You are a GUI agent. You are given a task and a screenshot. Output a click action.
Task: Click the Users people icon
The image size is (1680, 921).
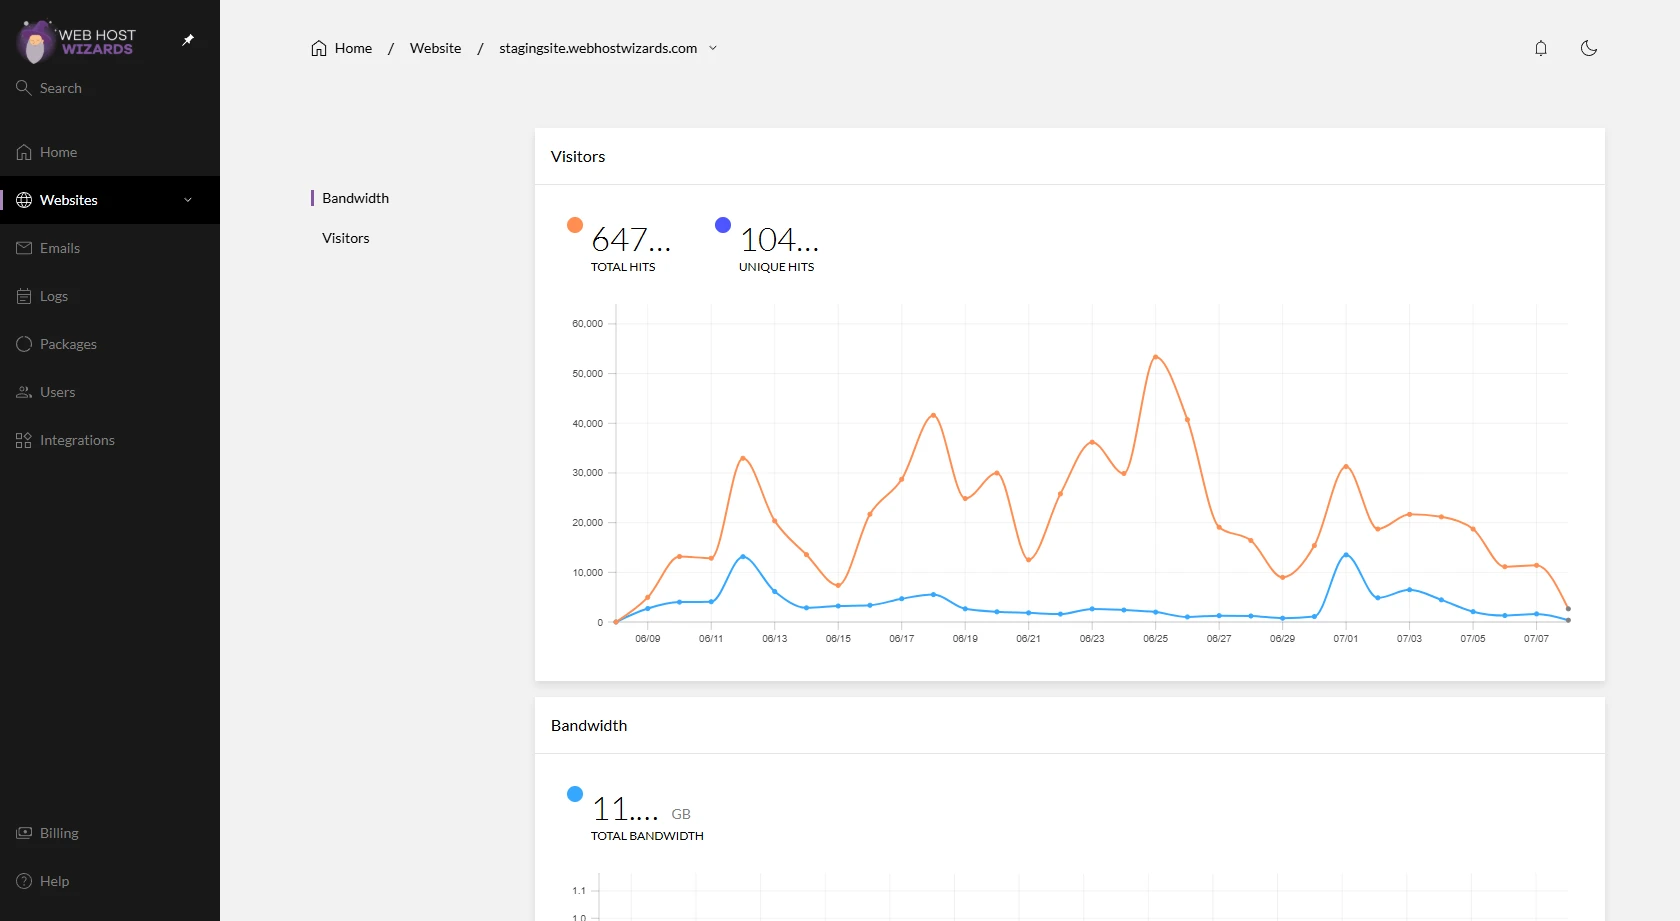(x=24, y=392)
